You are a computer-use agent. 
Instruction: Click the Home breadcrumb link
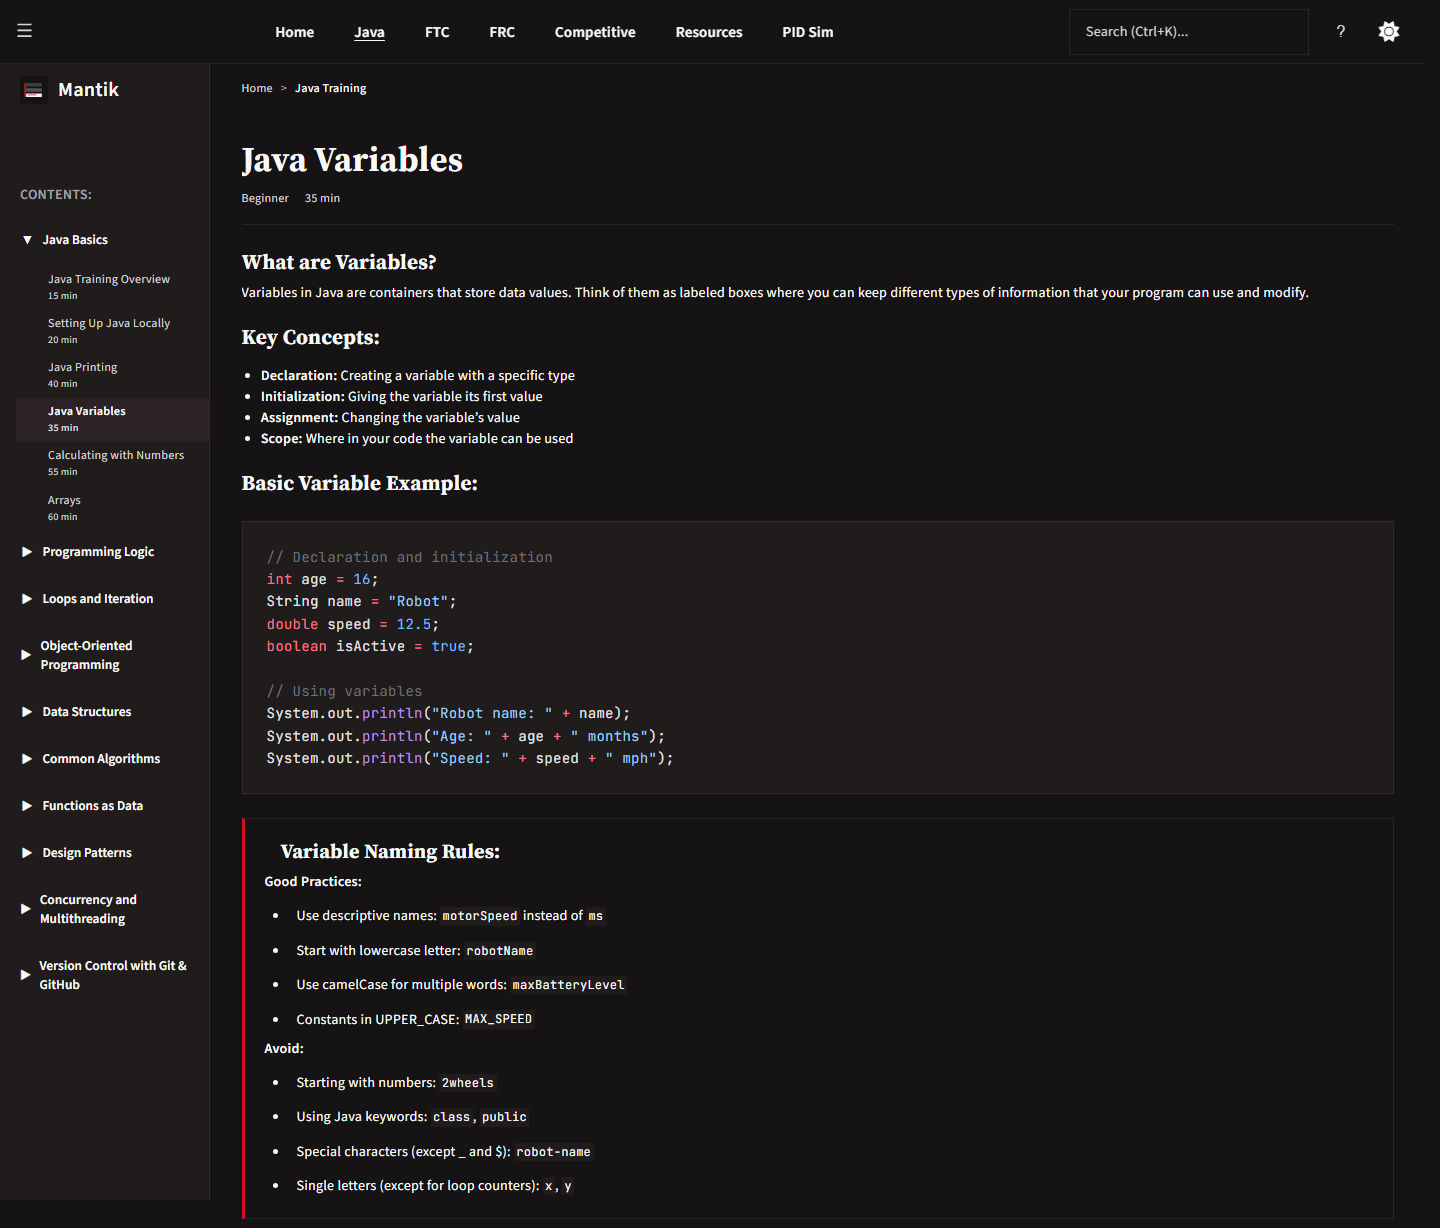[x=257, y=88]
